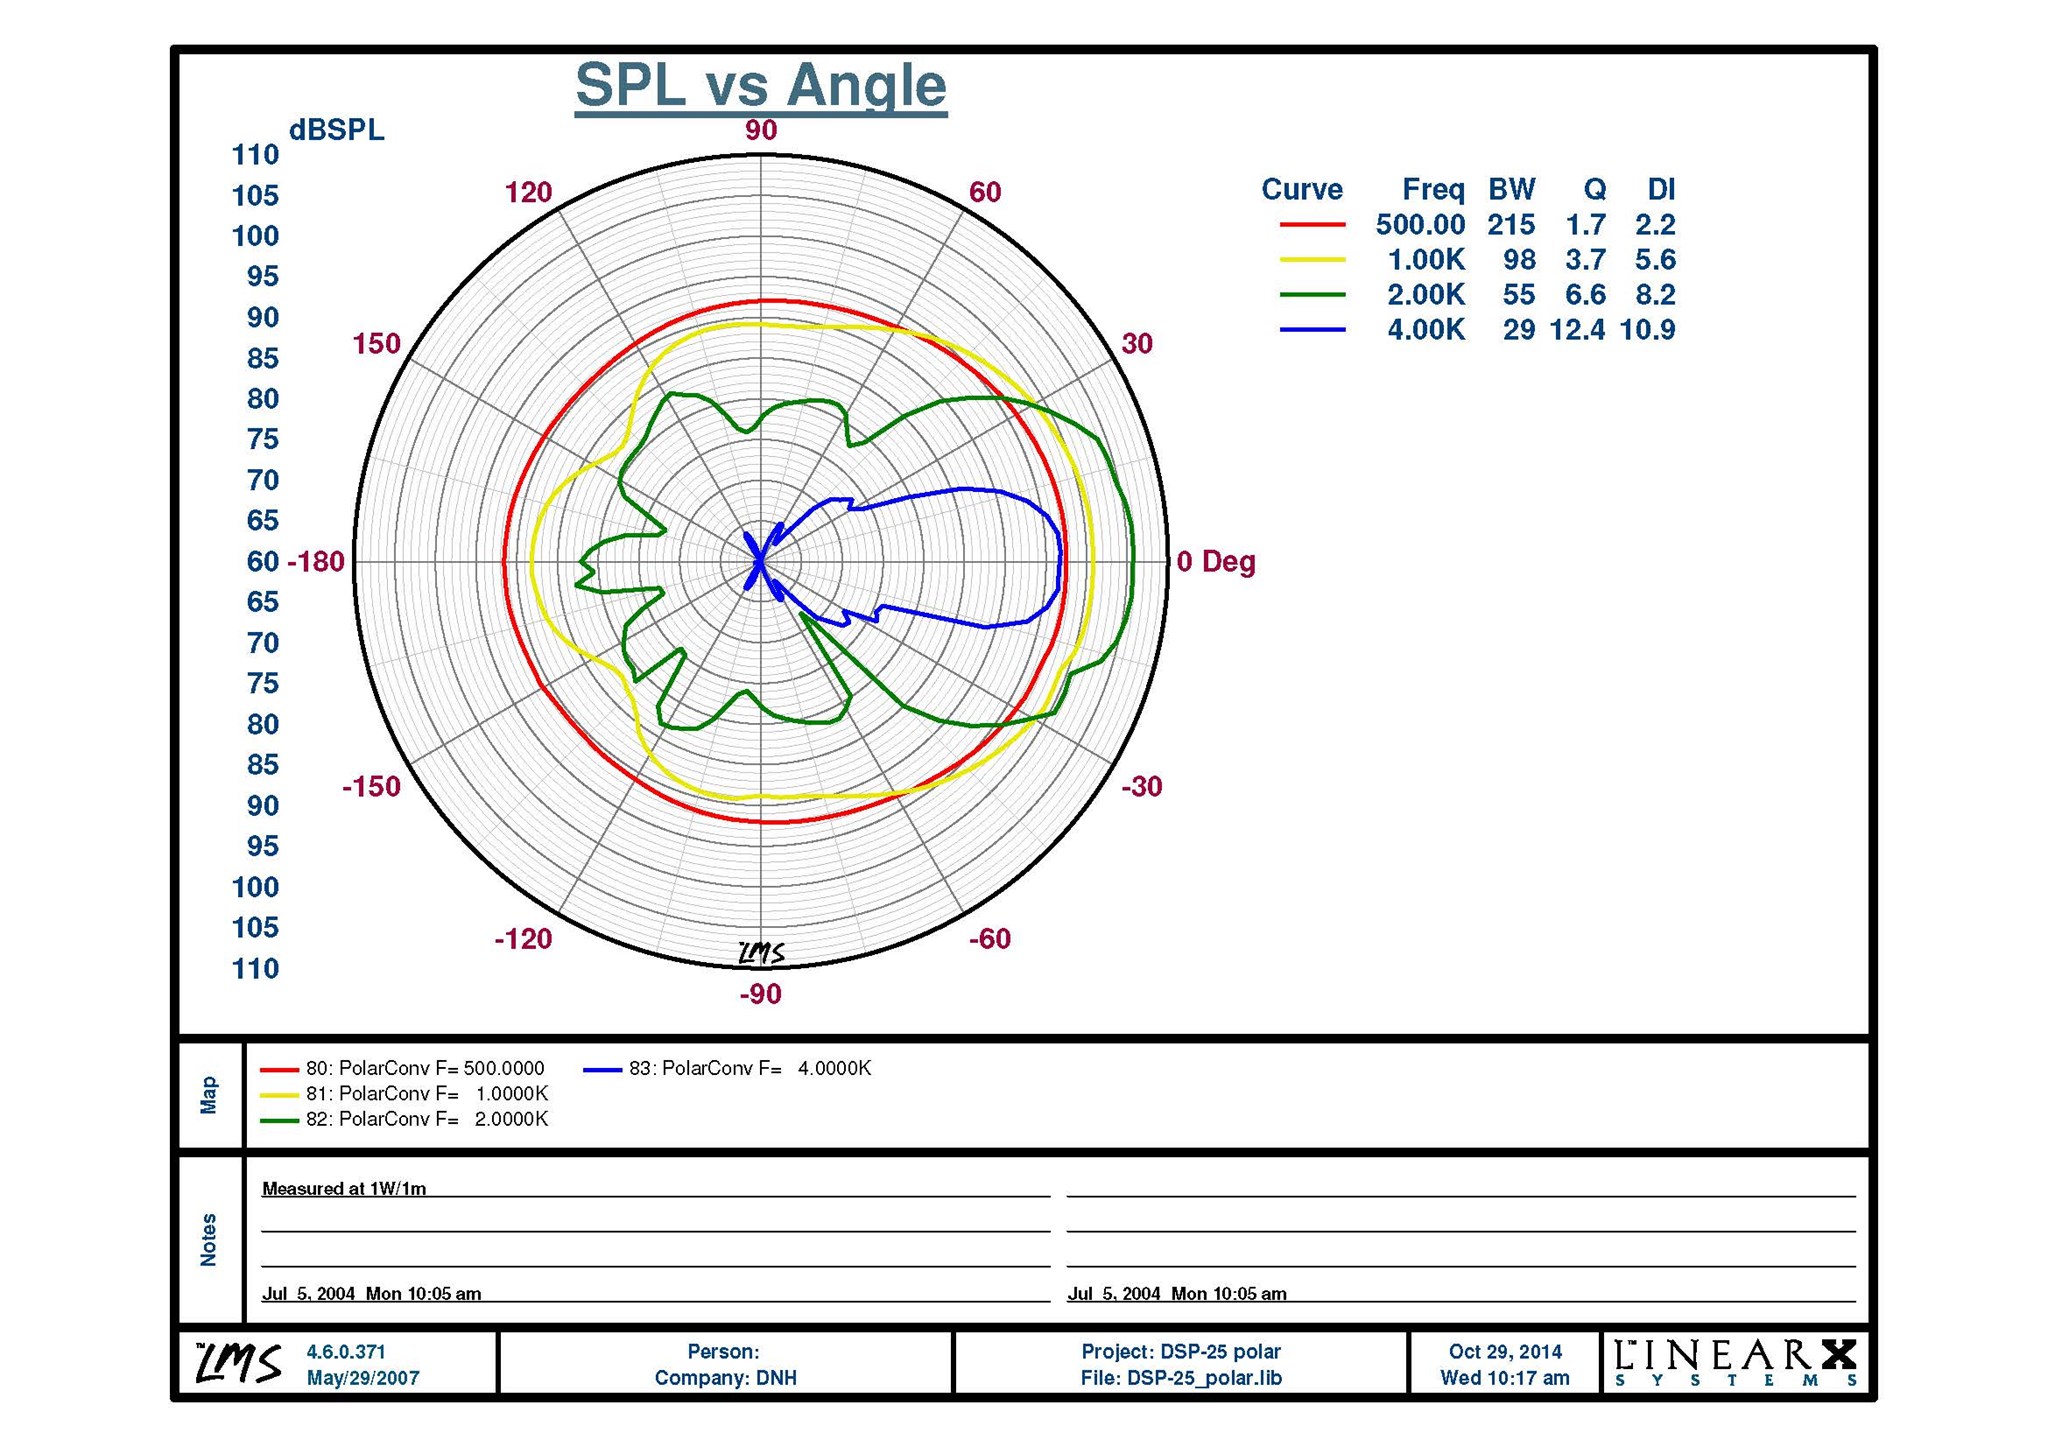Click the BW value 55
This screenshot has height=1447, width=2048.
tap(1519, 295)
